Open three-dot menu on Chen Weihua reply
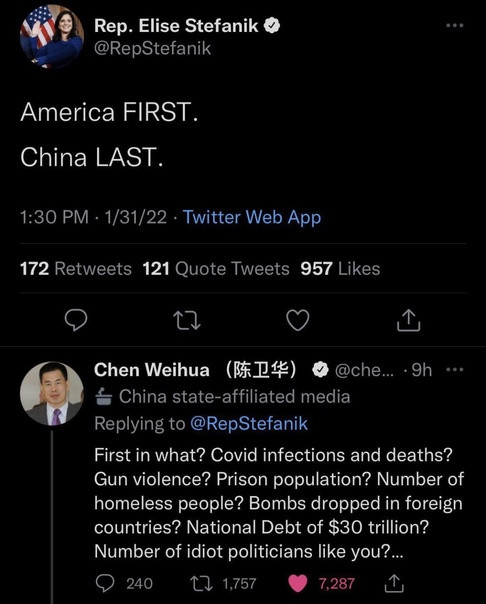The image size is (486, 604). click(454, 370)
